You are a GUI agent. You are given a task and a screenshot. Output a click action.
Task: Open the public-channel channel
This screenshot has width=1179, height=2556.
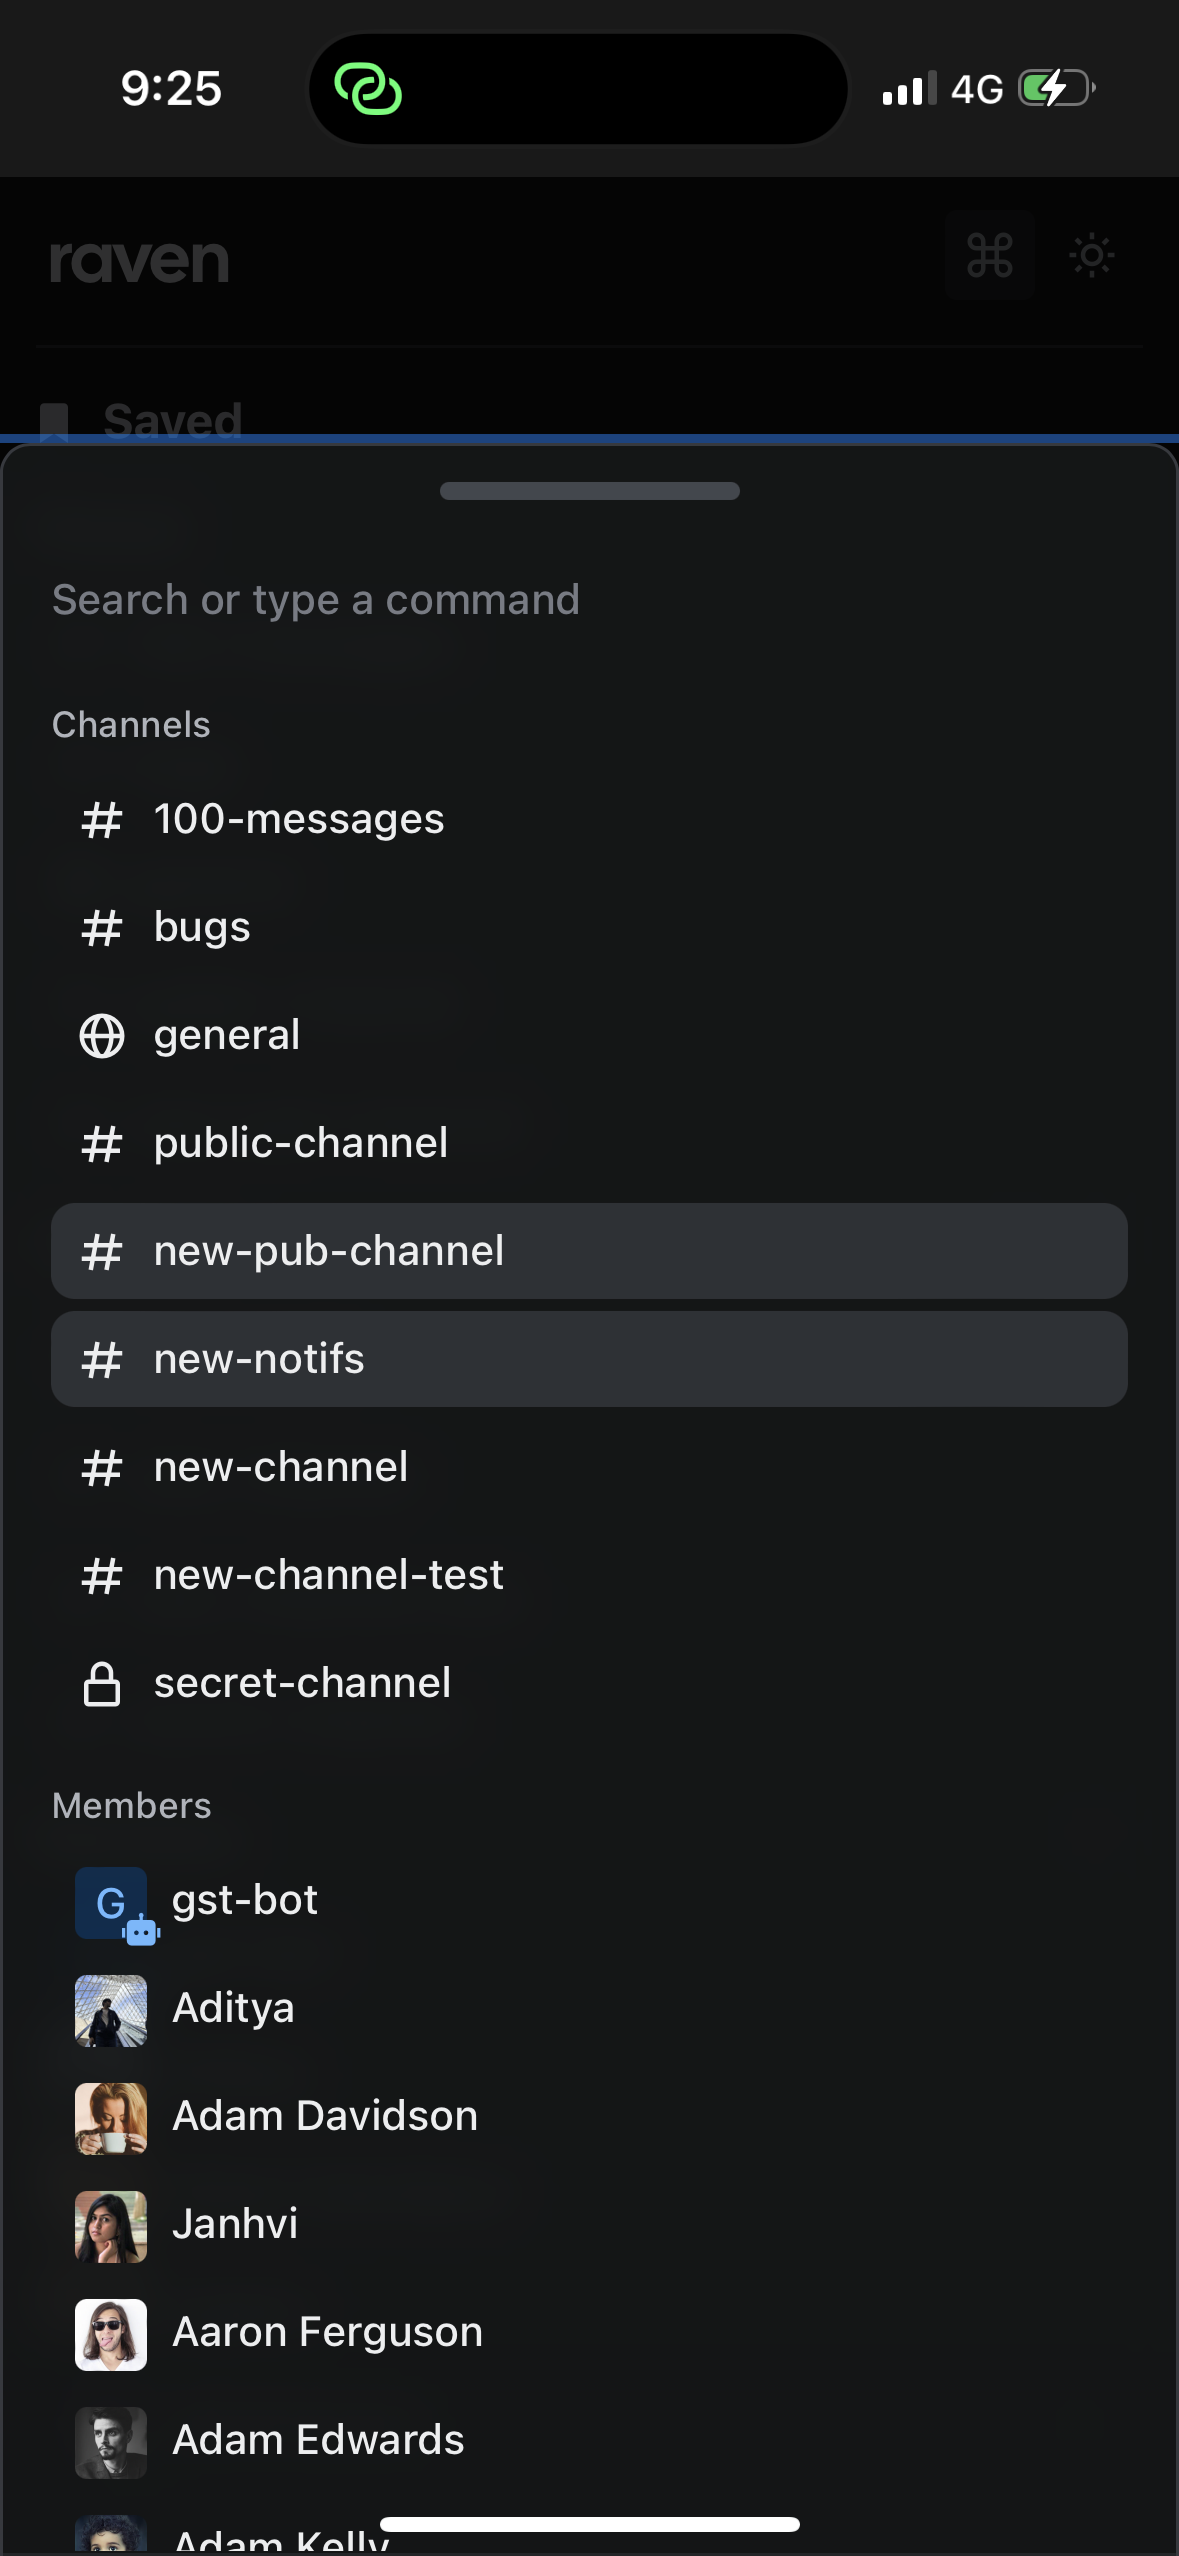(x=300, y=1143)
